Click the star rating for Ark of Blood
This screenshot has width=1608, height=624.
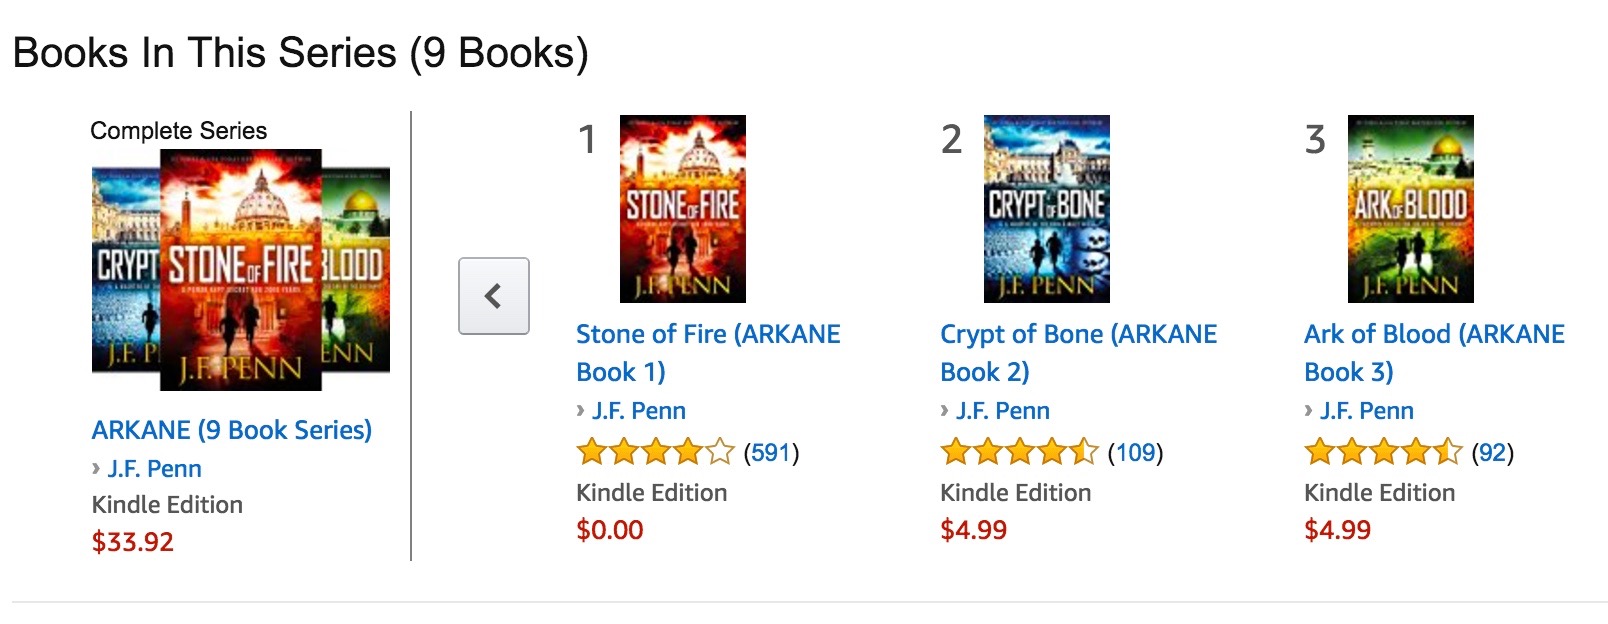(1383, 453)
